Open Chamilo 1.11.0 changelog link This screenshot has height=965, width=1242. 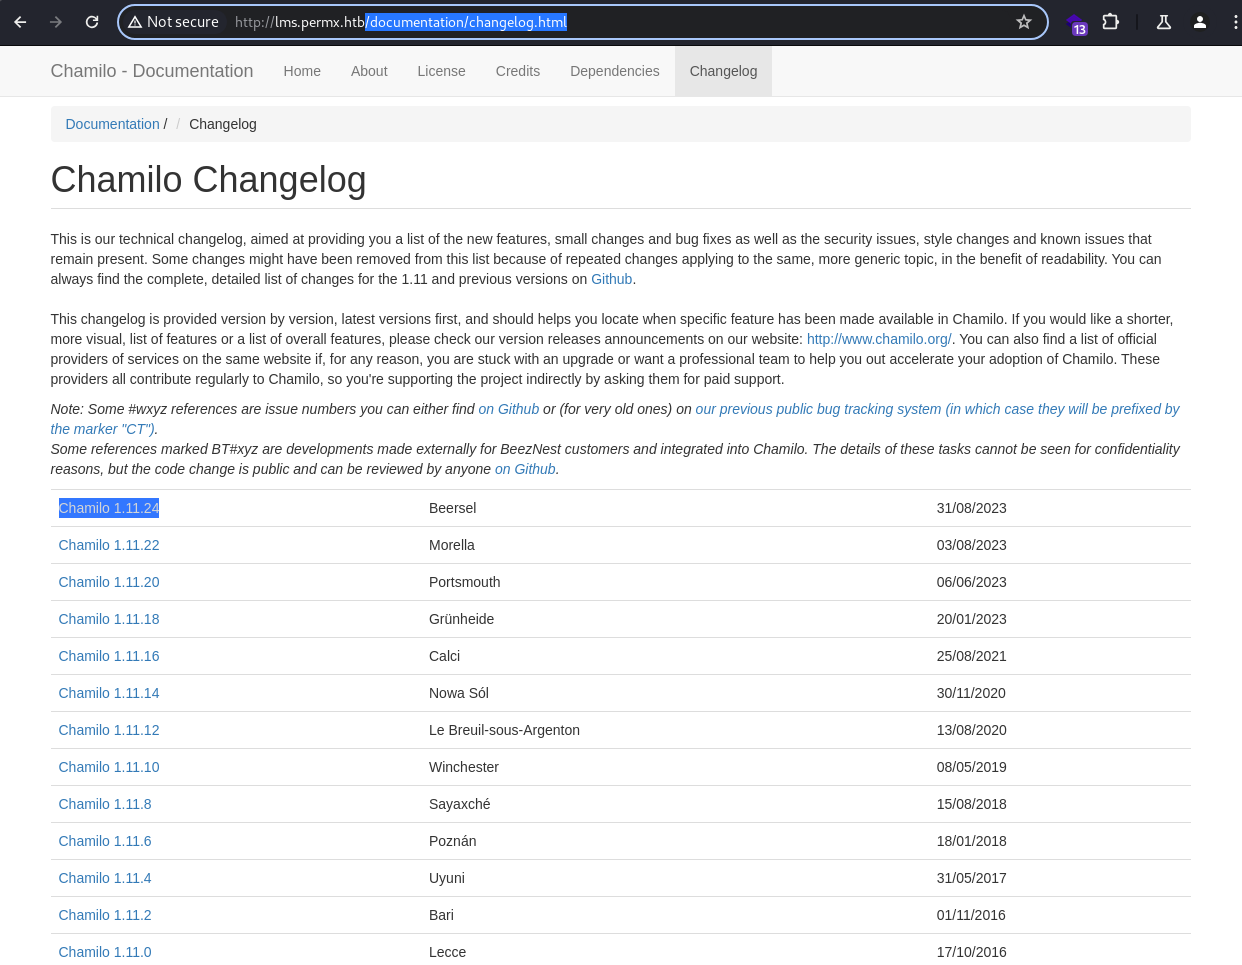click(x=105, y=952)
